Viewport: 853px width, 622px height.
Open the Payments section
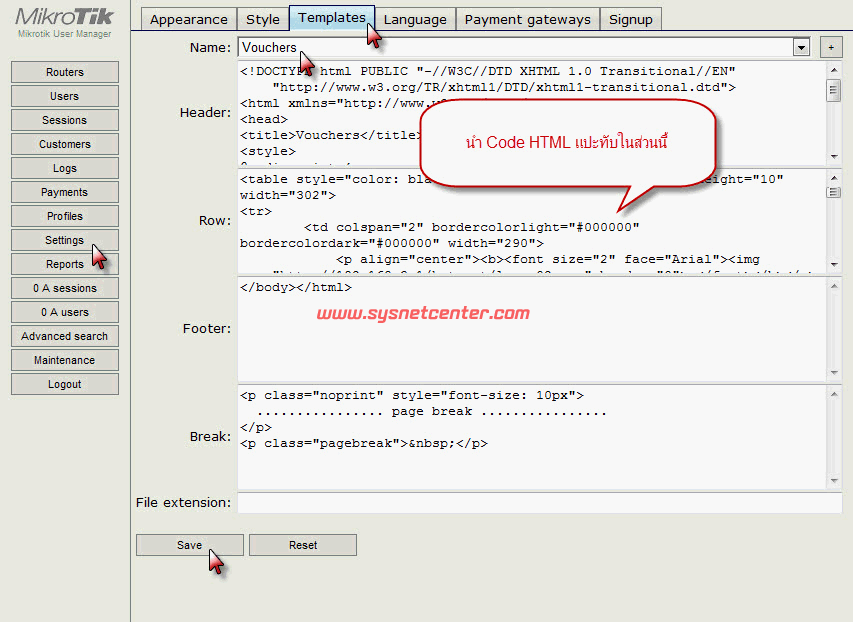click(65, 192)
